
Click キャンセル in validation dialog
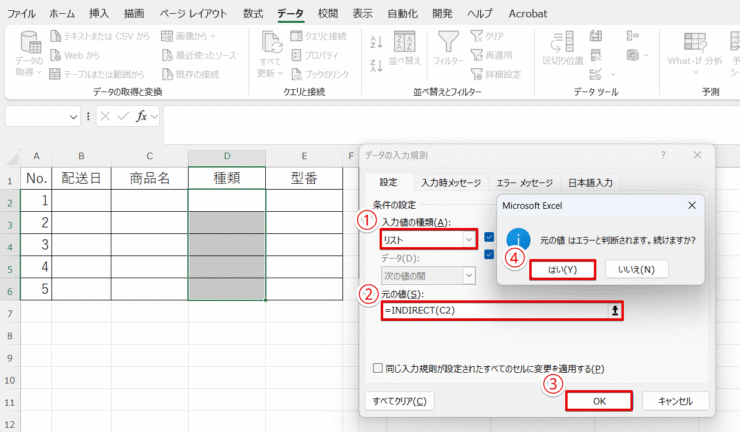tap(675, 401)
